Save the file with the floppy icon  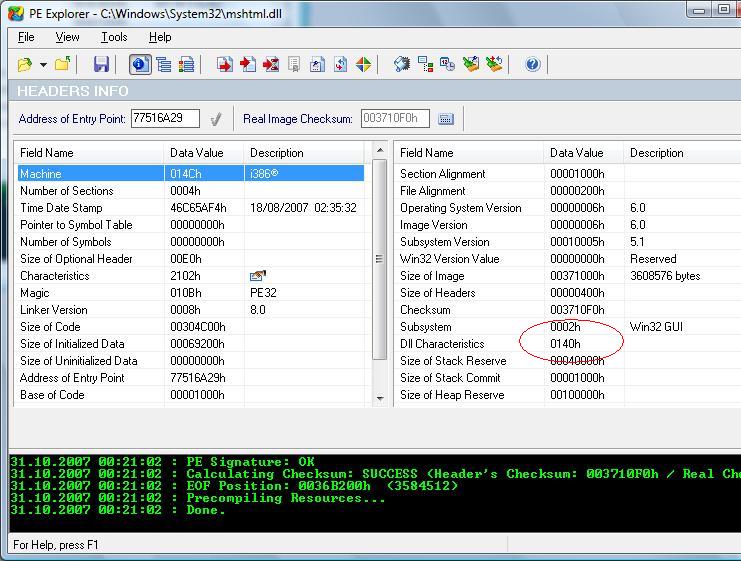click(101, 64)
